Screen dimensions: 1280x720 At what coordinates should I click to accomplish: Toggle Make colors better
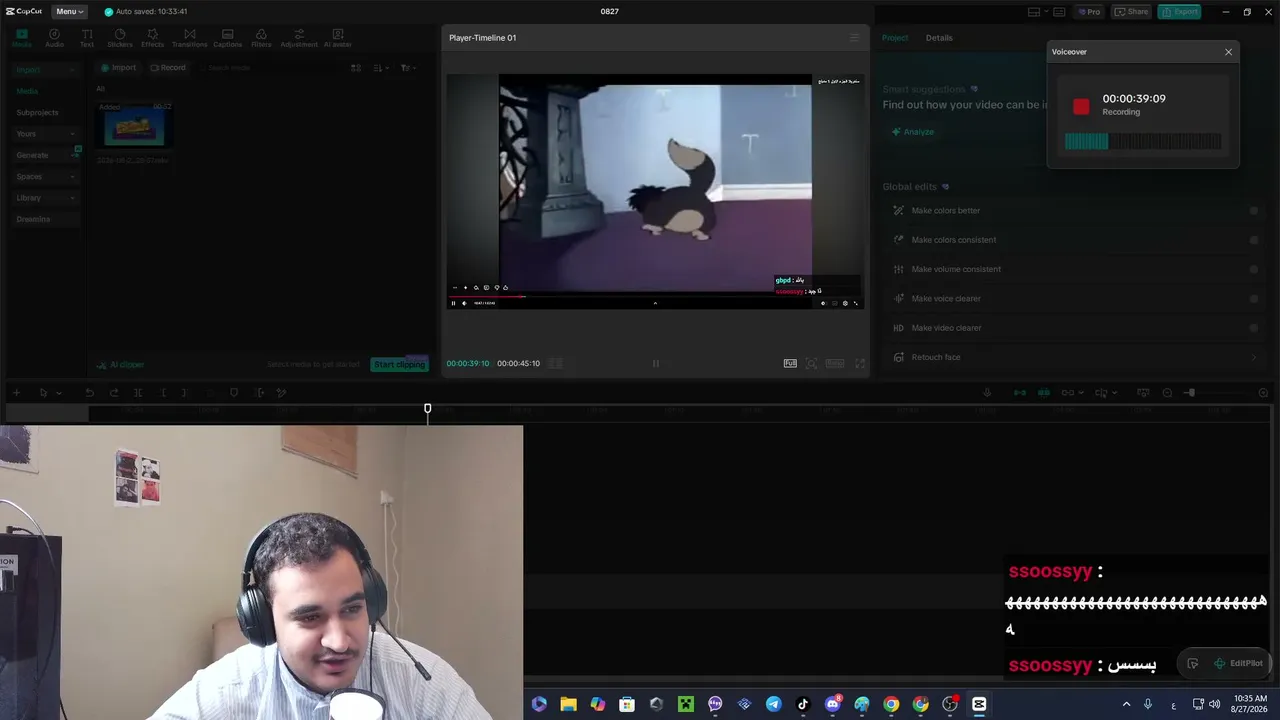tap(1253, 211)
